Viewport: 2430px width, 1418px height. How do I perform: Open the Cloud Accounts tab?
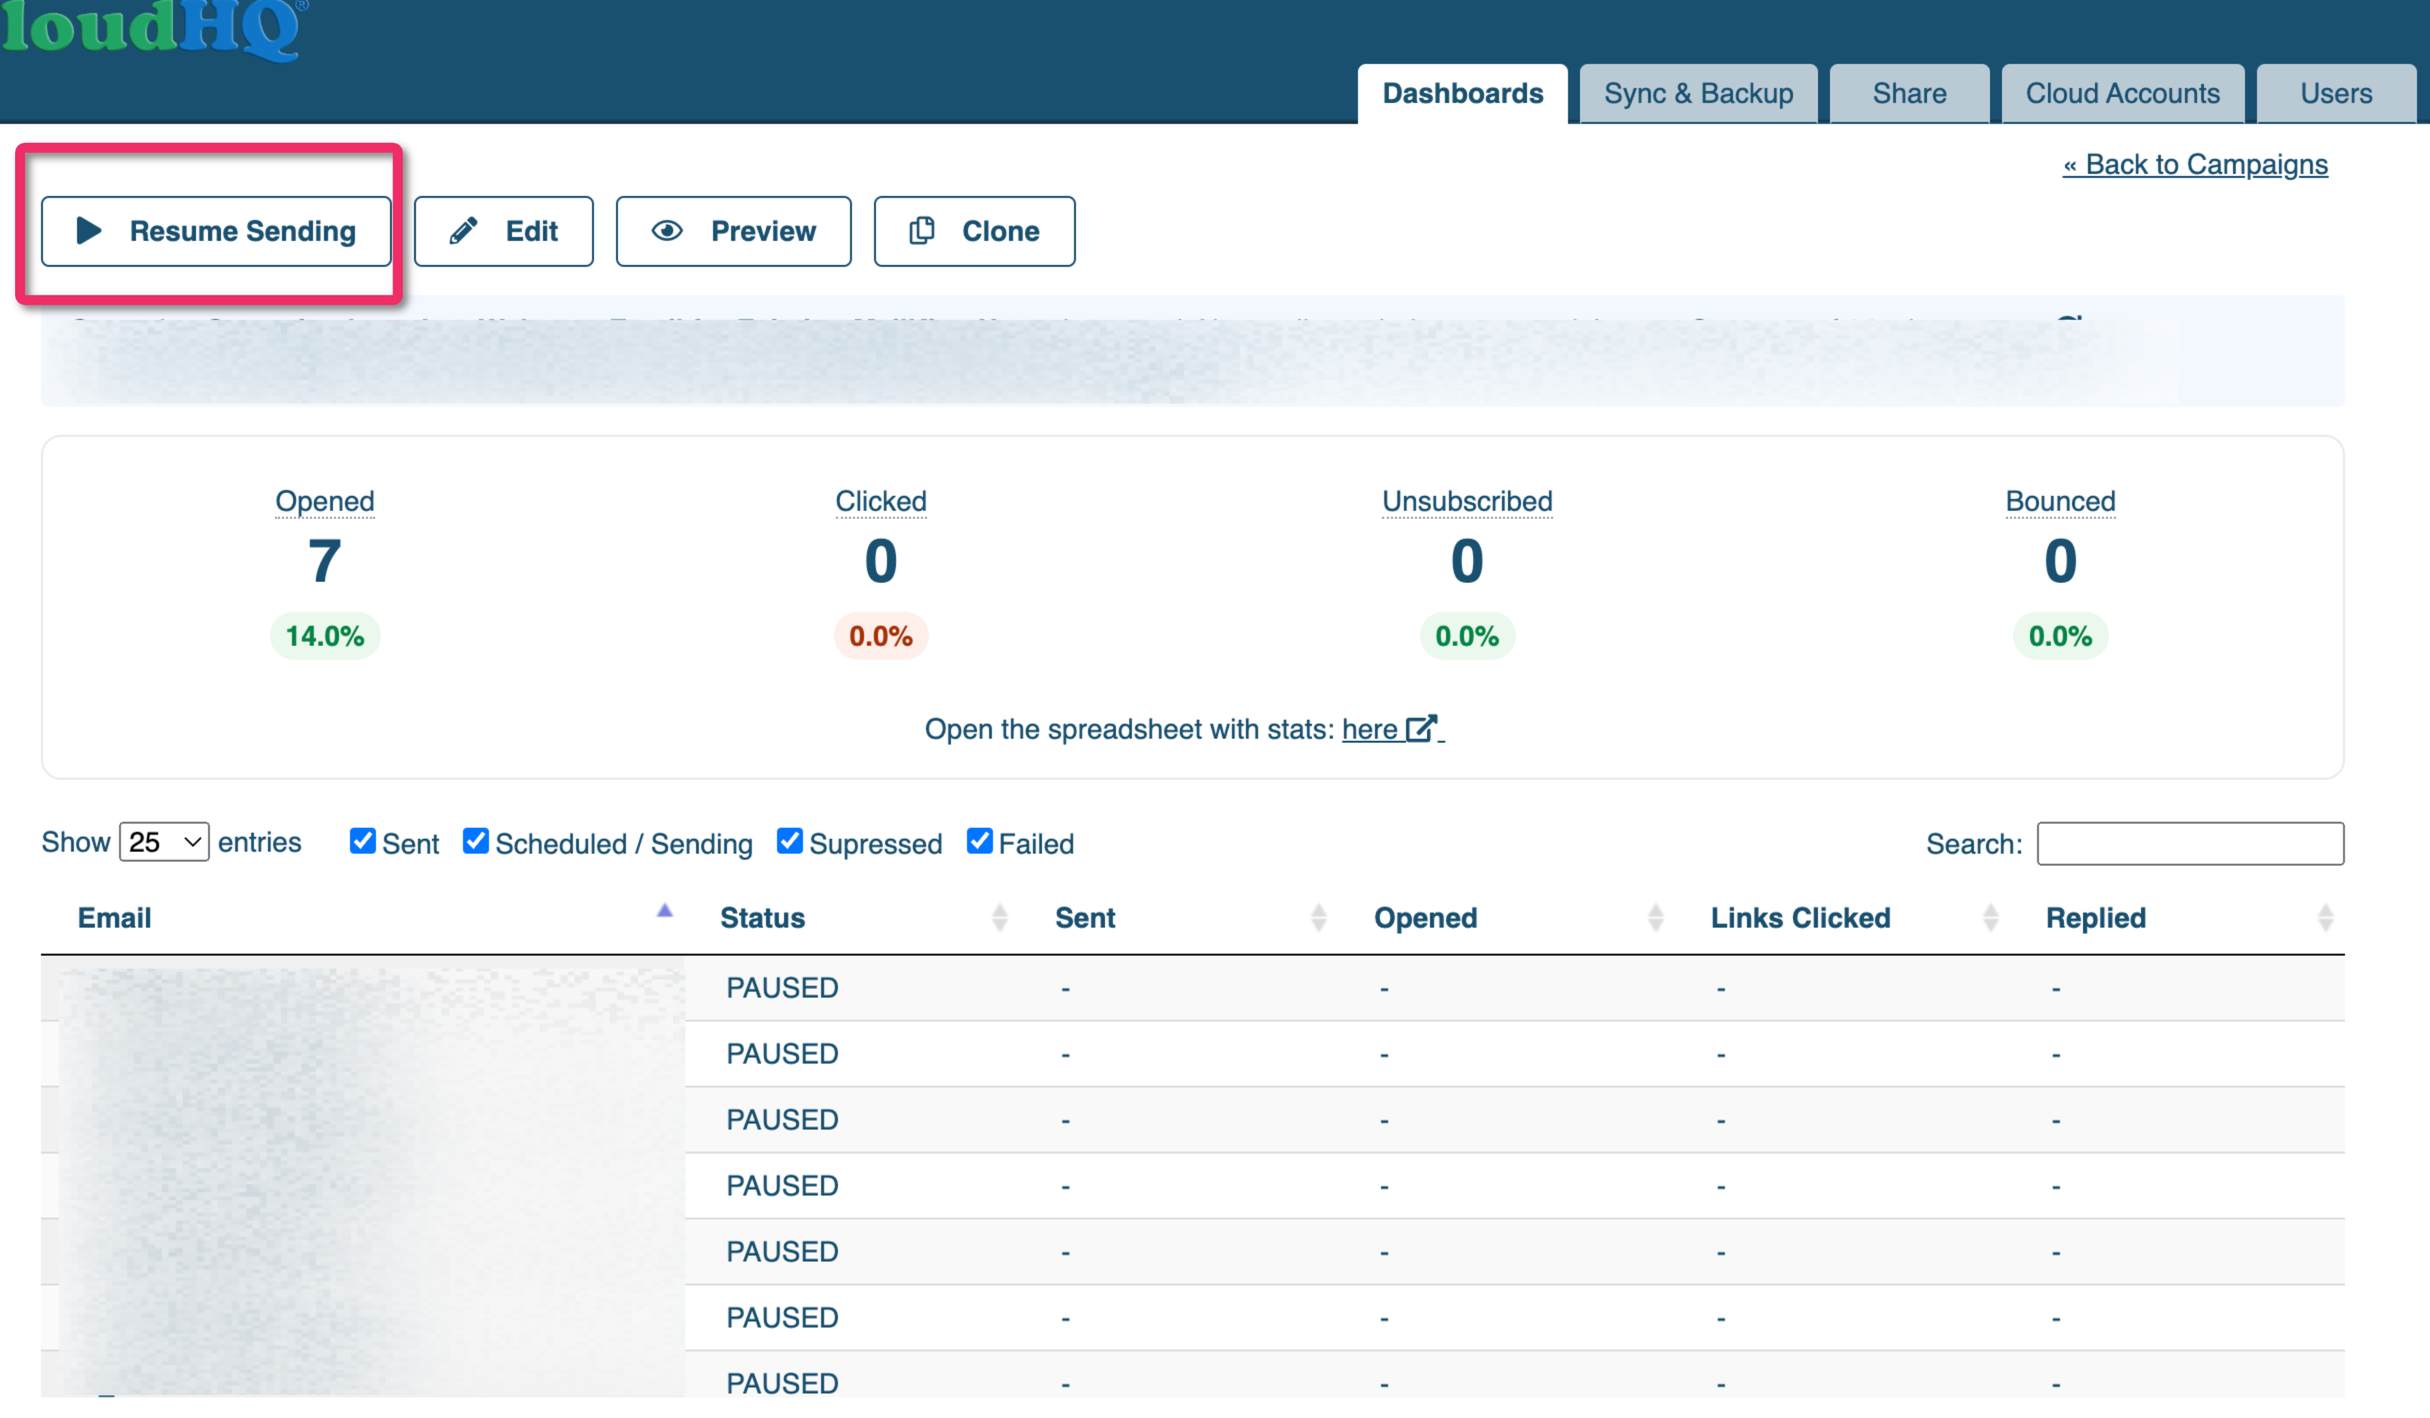click(2122, 93)
